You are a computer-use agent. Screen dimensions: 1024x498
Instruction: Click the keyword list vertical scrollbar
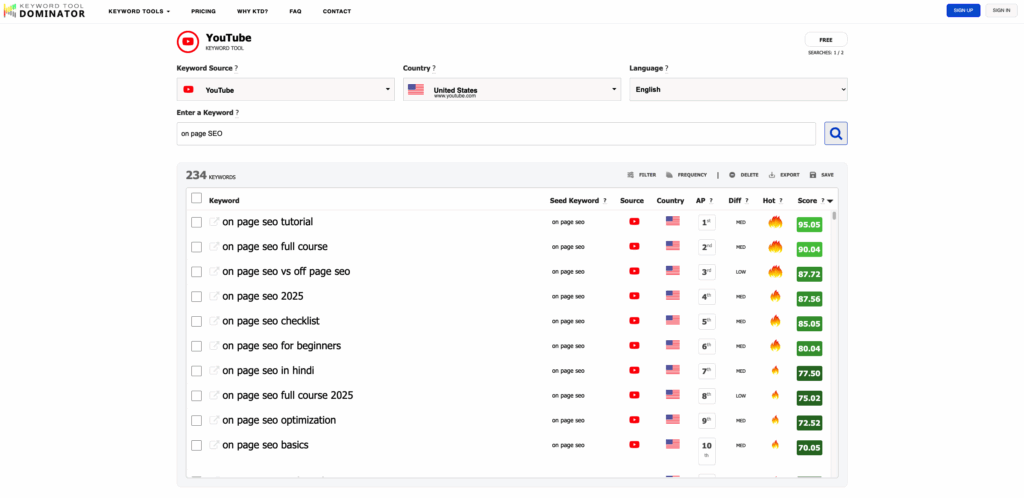click(835, 217)
